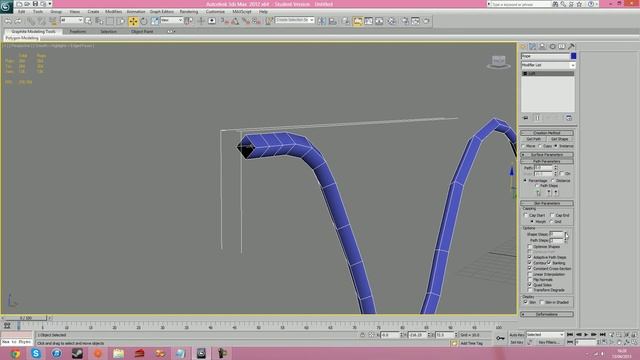The image size is (640, 360).
Task: Click the Get Shape button
Action: click(560, 139)
